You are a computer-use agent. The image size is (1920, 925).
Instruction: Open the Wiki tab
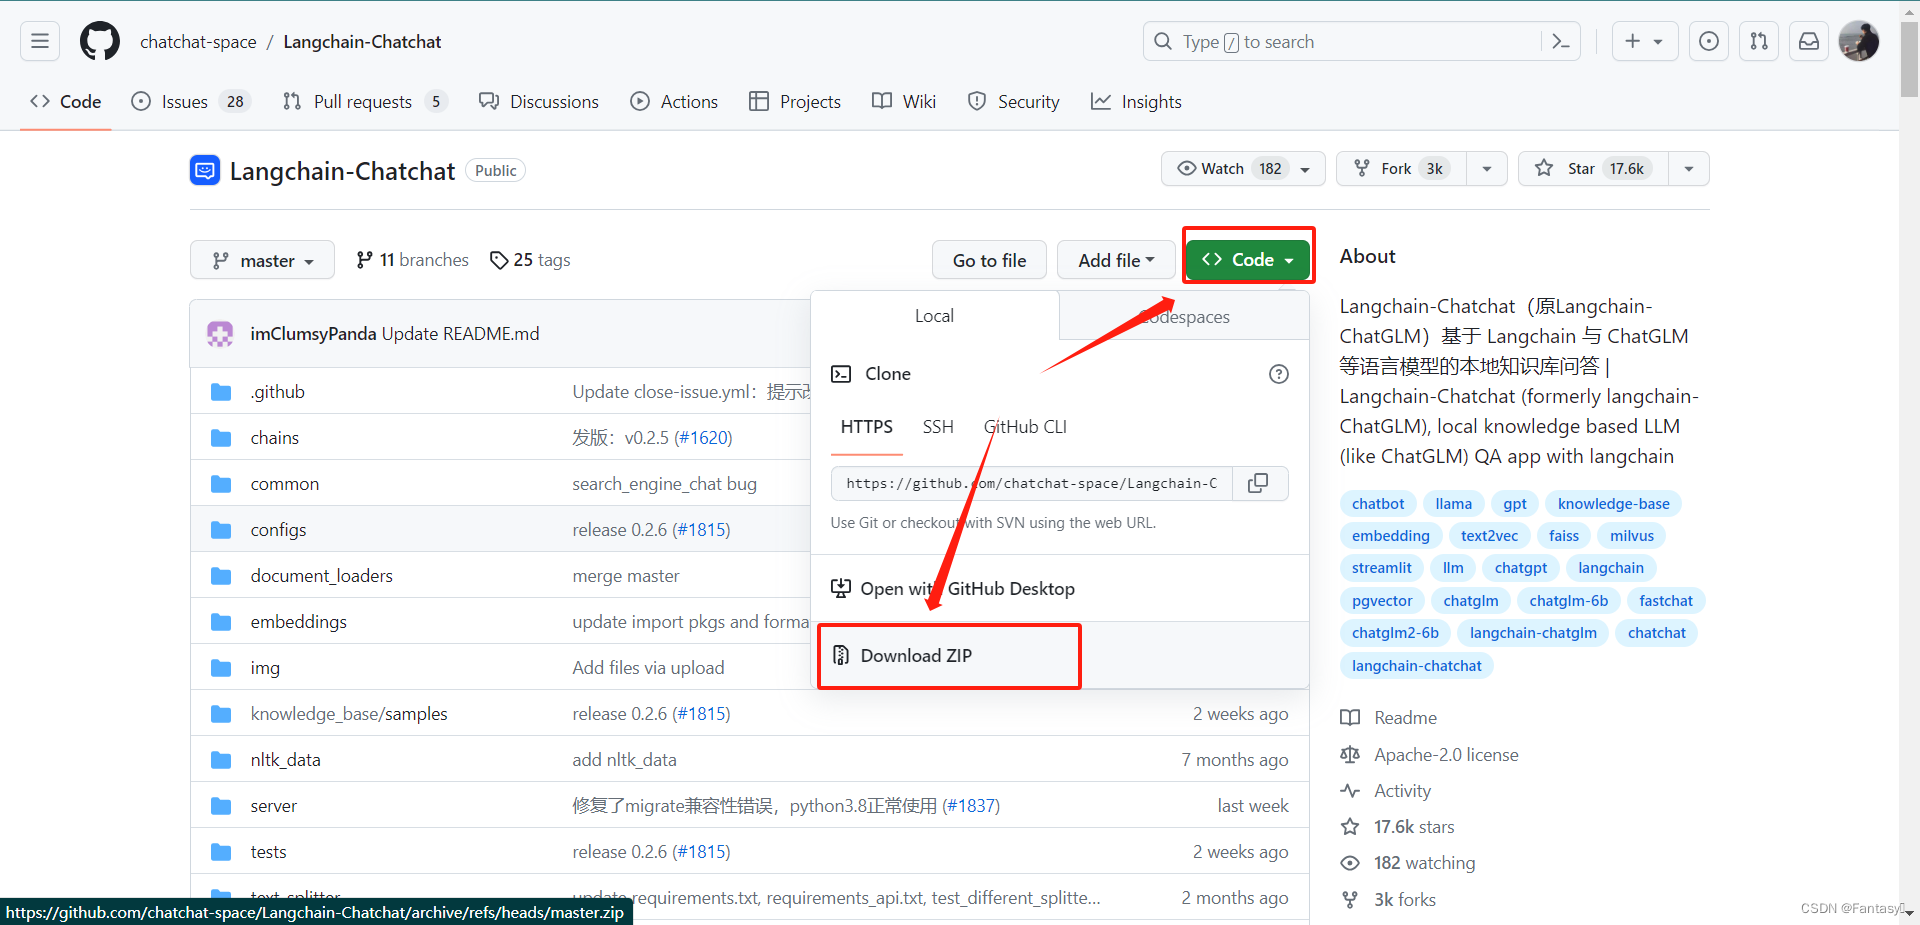click(904, 102)
